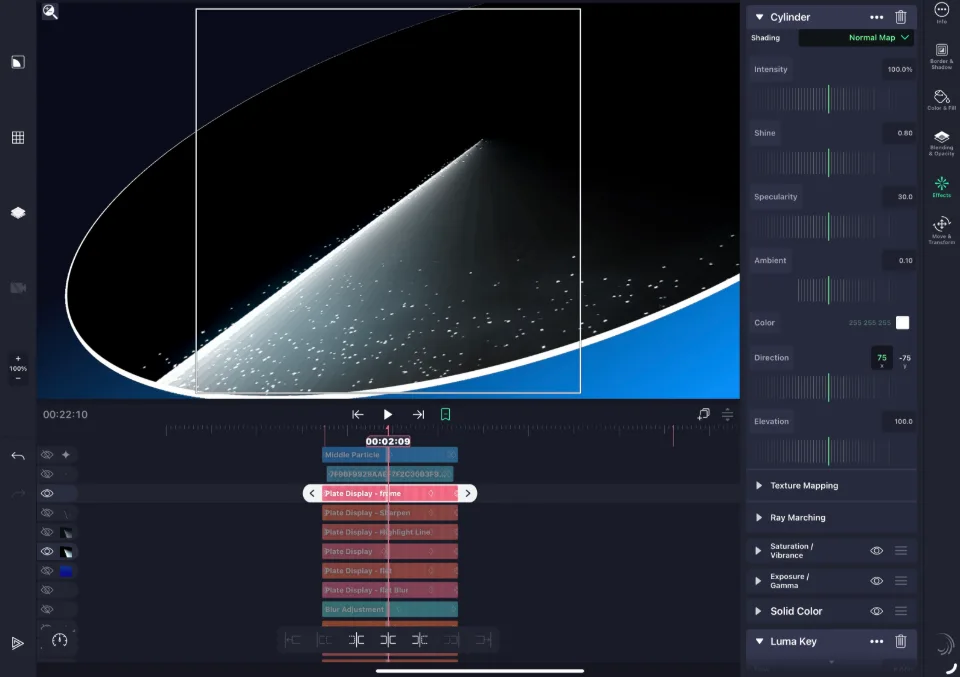960x677 pixels.
Task: Toggle the grid overlay icon
Action: point(18,138)
